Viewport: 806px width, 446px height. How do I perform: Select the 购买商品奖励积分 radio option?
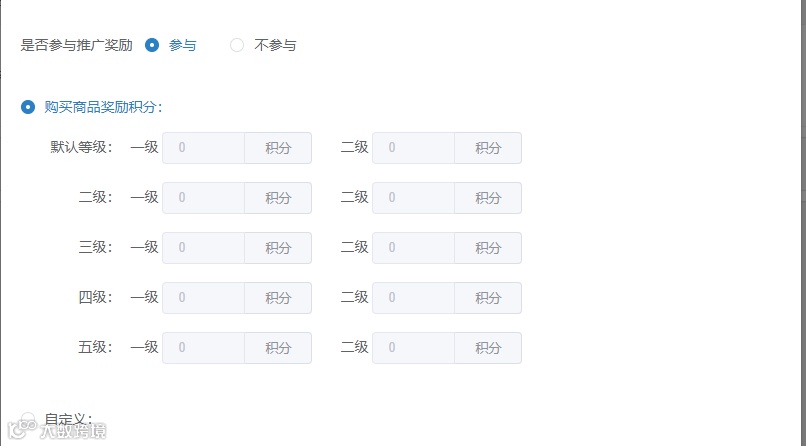point(28,107)
